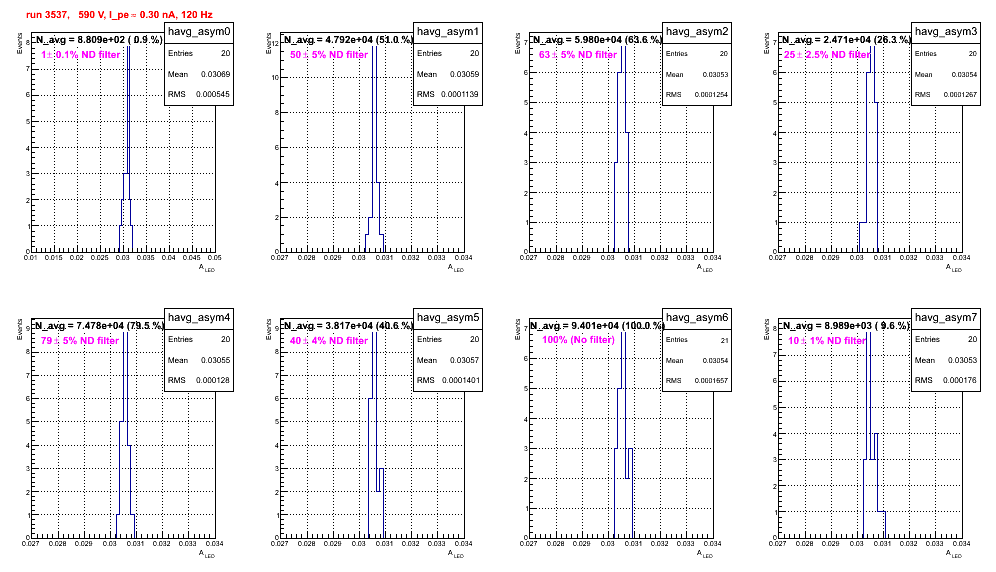
Task: Click RMS 0.000545 in havg_asym0 box
Action: coord(199,94)
